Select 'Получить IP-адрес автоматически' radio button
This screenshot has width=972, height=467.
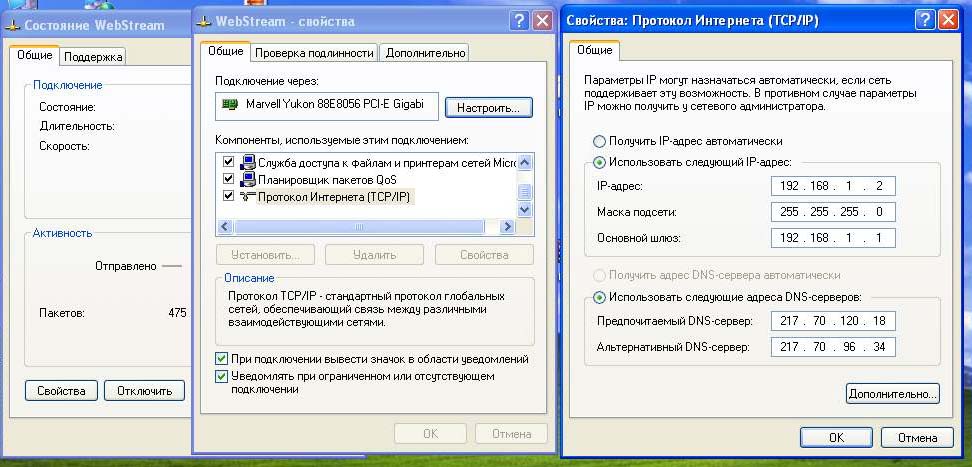[x=599, y=141]
